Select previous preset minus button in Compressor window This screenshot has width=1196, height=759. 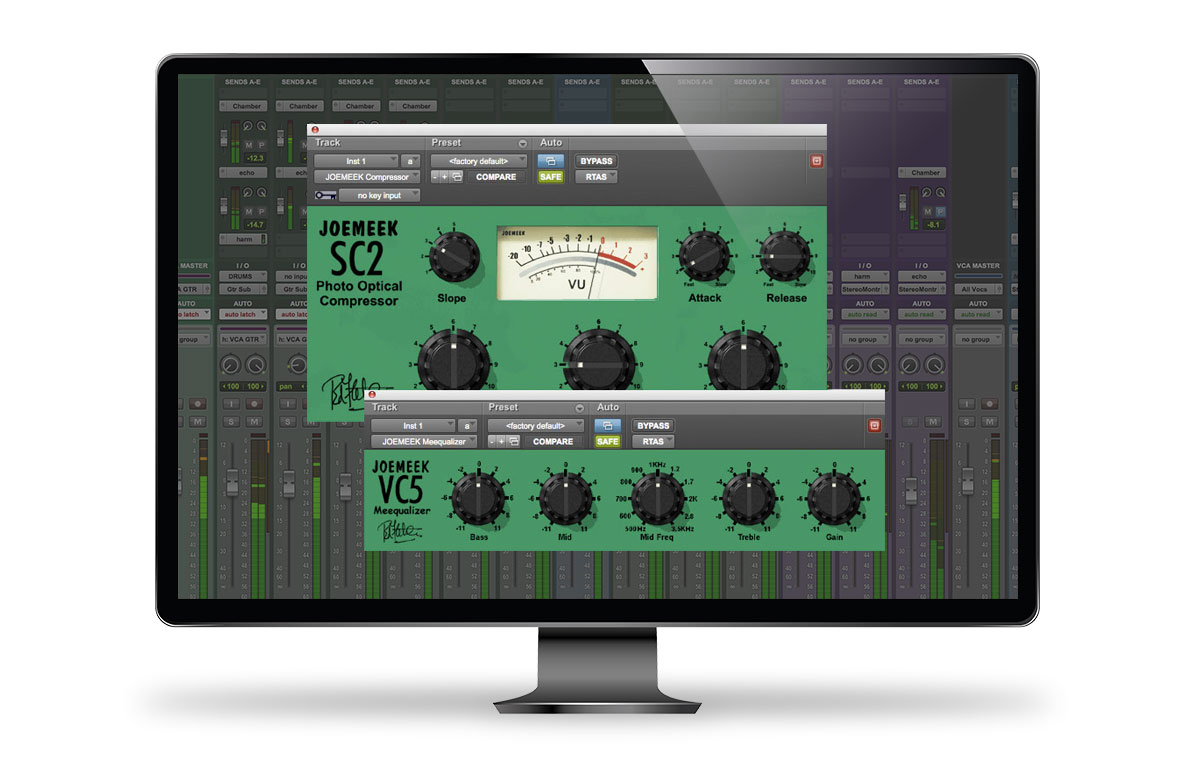click(x=435, y=177)
